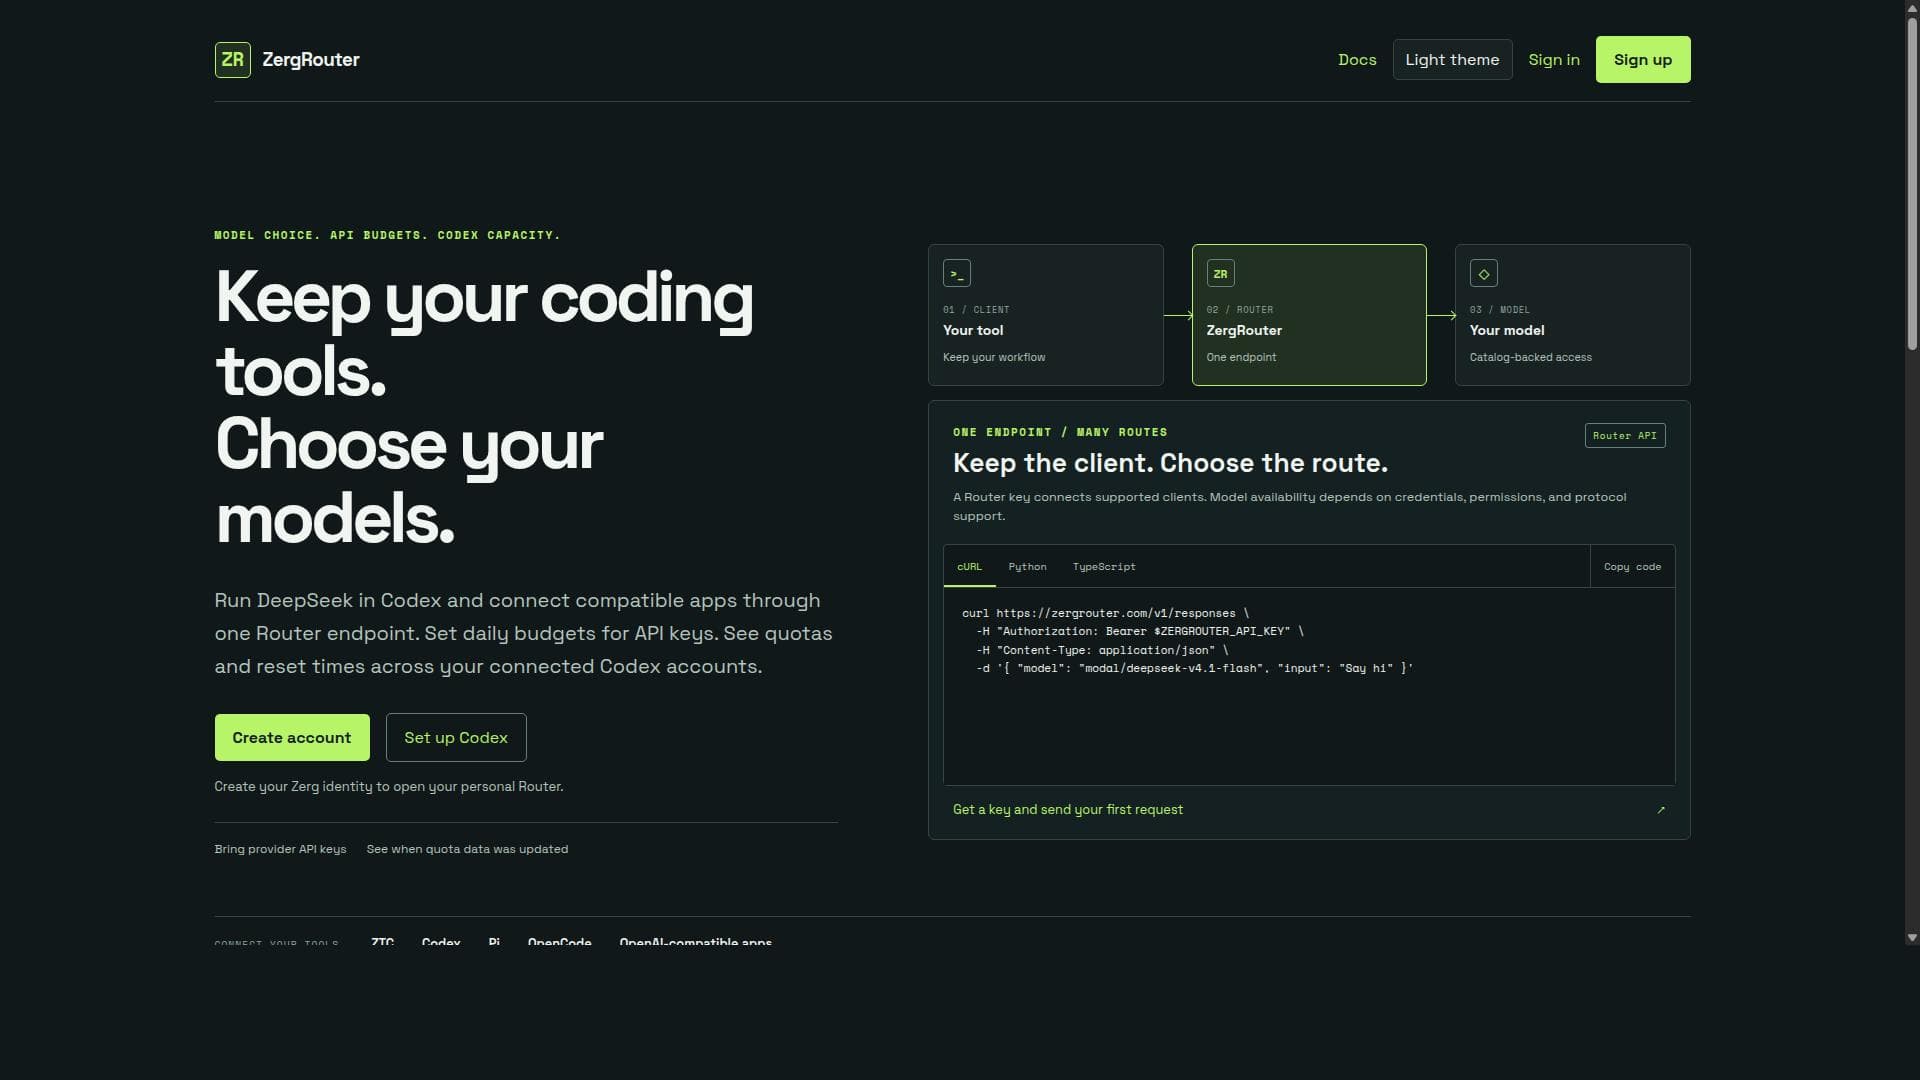
Task: Open the Docs page
Action: click(x=1357, y=60)
